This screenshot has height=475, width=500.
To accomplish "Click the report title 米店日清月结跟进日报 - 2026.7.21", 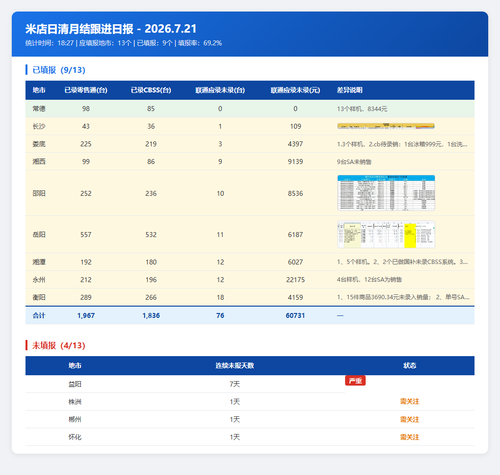I will [x=111, y=29].
